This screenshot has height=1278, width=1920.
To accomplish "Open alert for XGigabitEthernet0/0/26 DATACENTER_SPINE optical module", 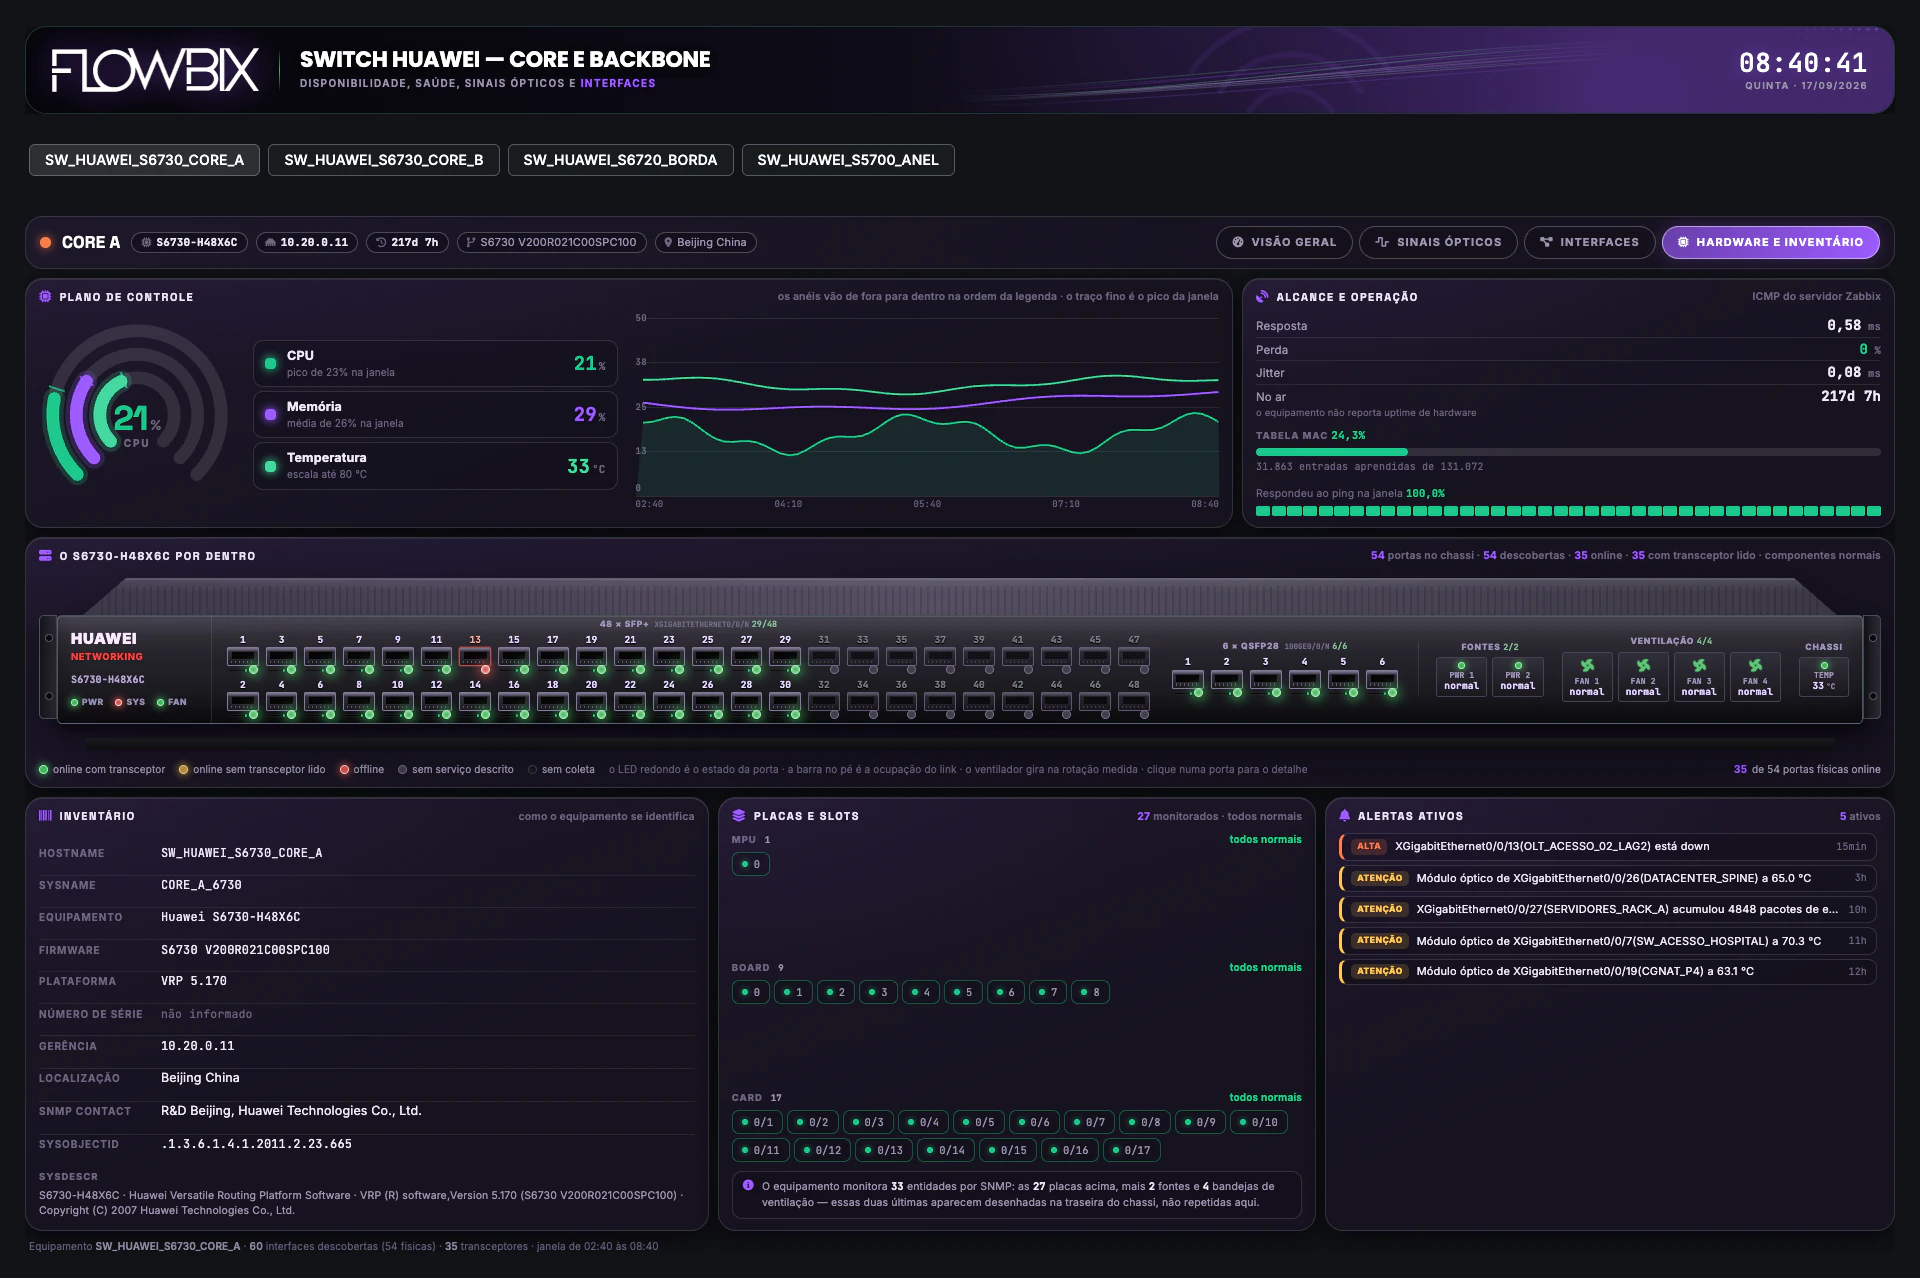I will pos(1608,878).
